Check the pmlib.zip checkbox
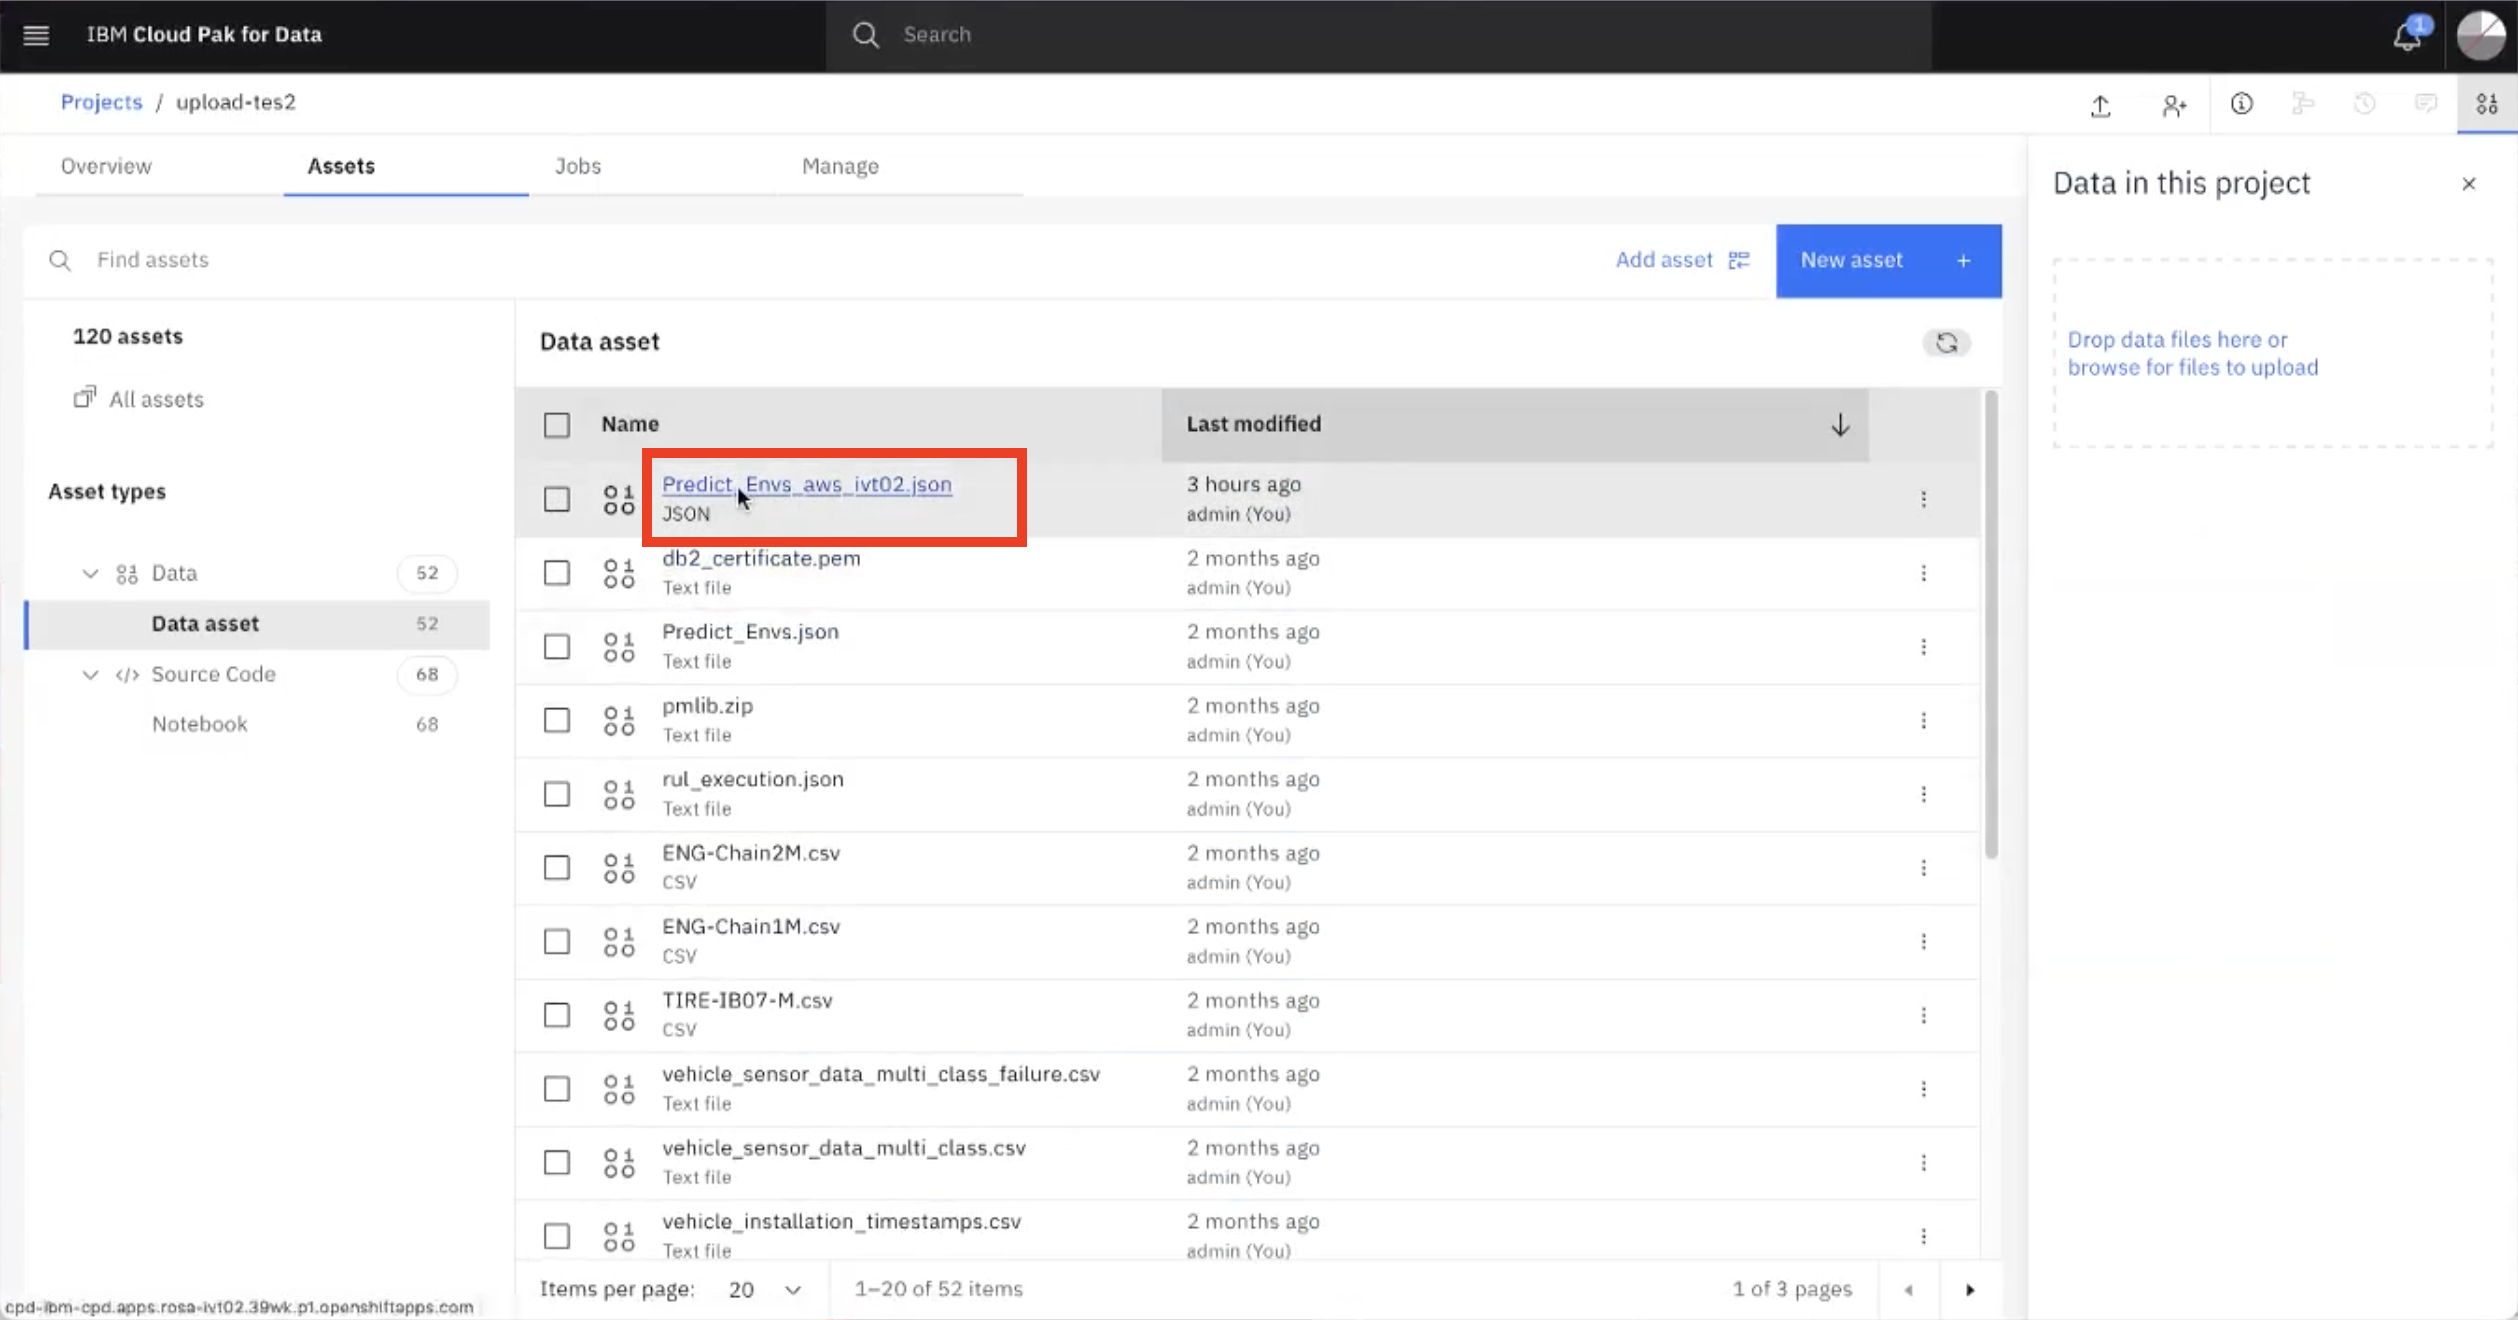This screenshot has height=1320, width=2518. (x=557, y=721)
